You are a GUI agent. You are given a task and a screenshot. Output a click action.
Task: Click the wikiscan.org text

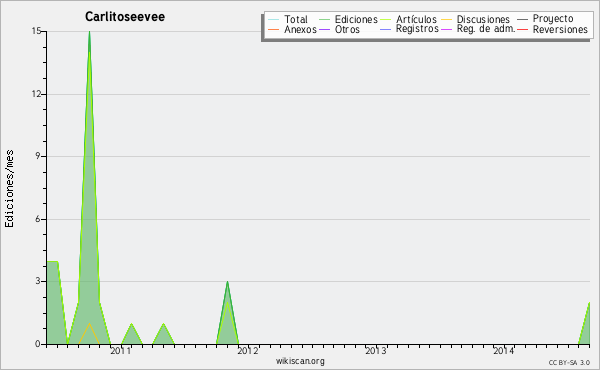[x=300, y=361]
